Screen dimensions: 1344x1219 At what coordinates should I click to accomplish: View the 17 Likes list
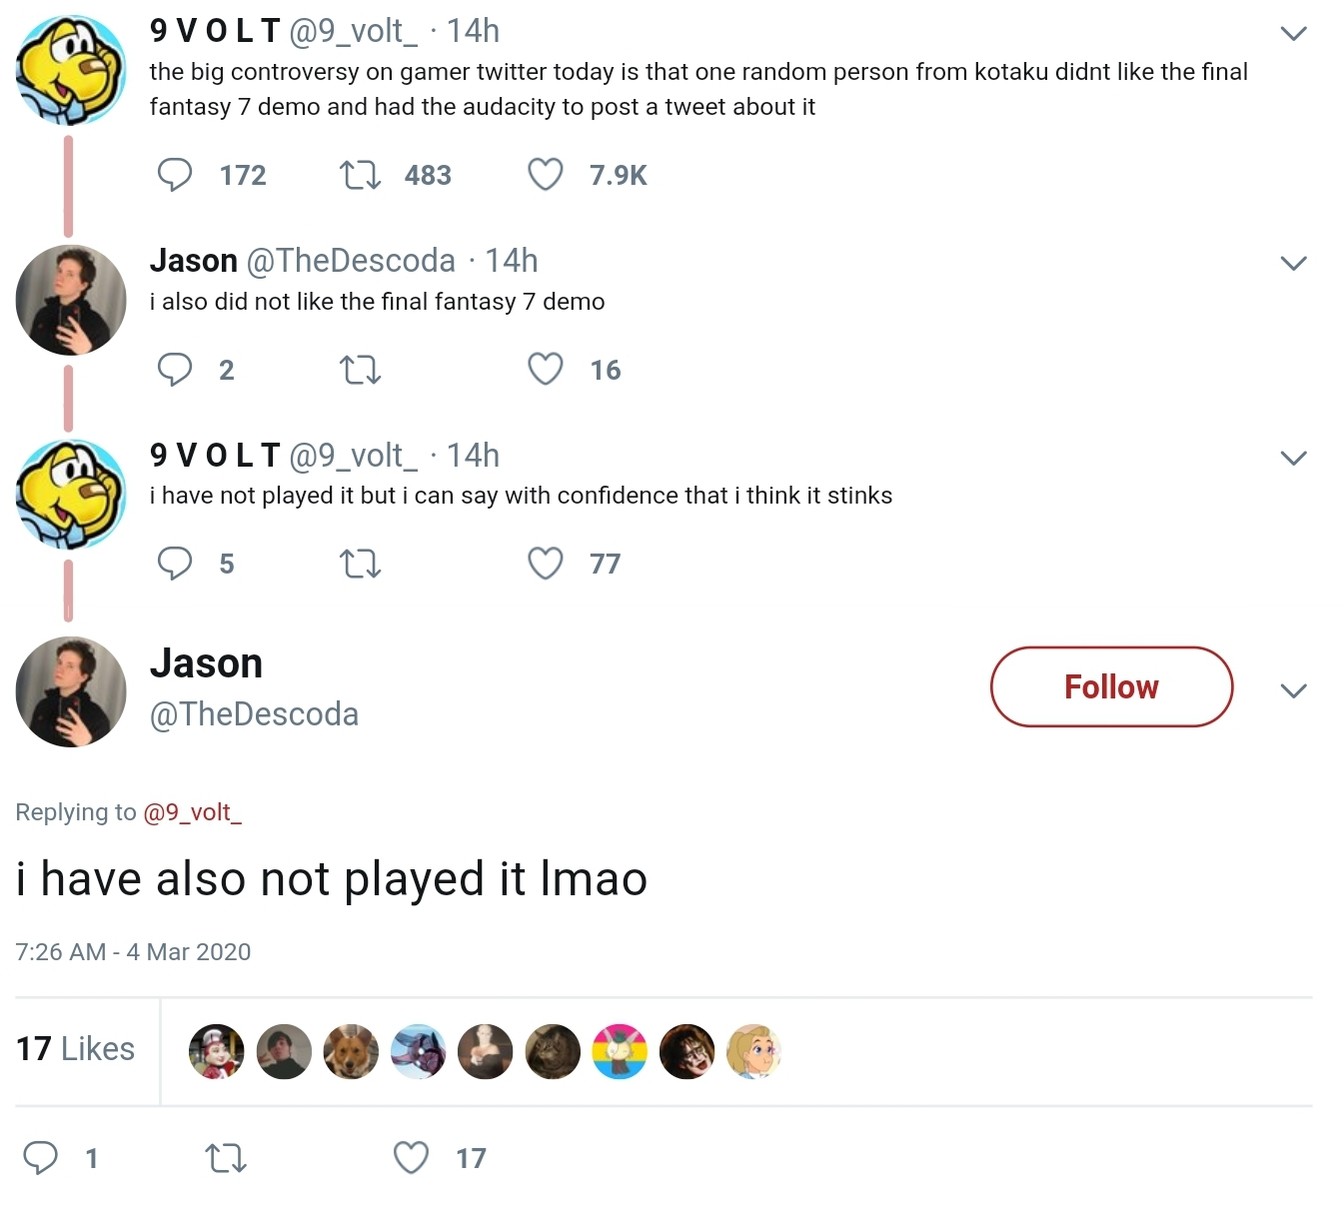[x=75, y=1049]
